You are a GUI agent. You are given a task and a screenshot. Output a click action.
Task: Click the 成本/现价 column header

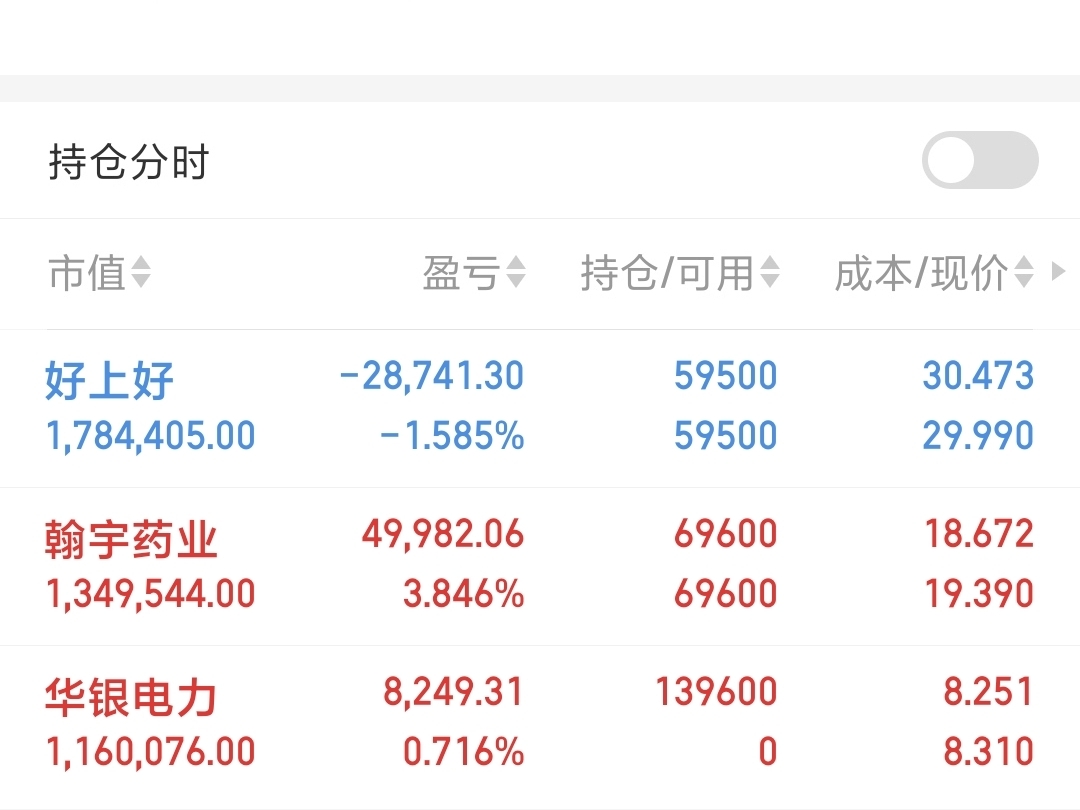coord(922,273)
